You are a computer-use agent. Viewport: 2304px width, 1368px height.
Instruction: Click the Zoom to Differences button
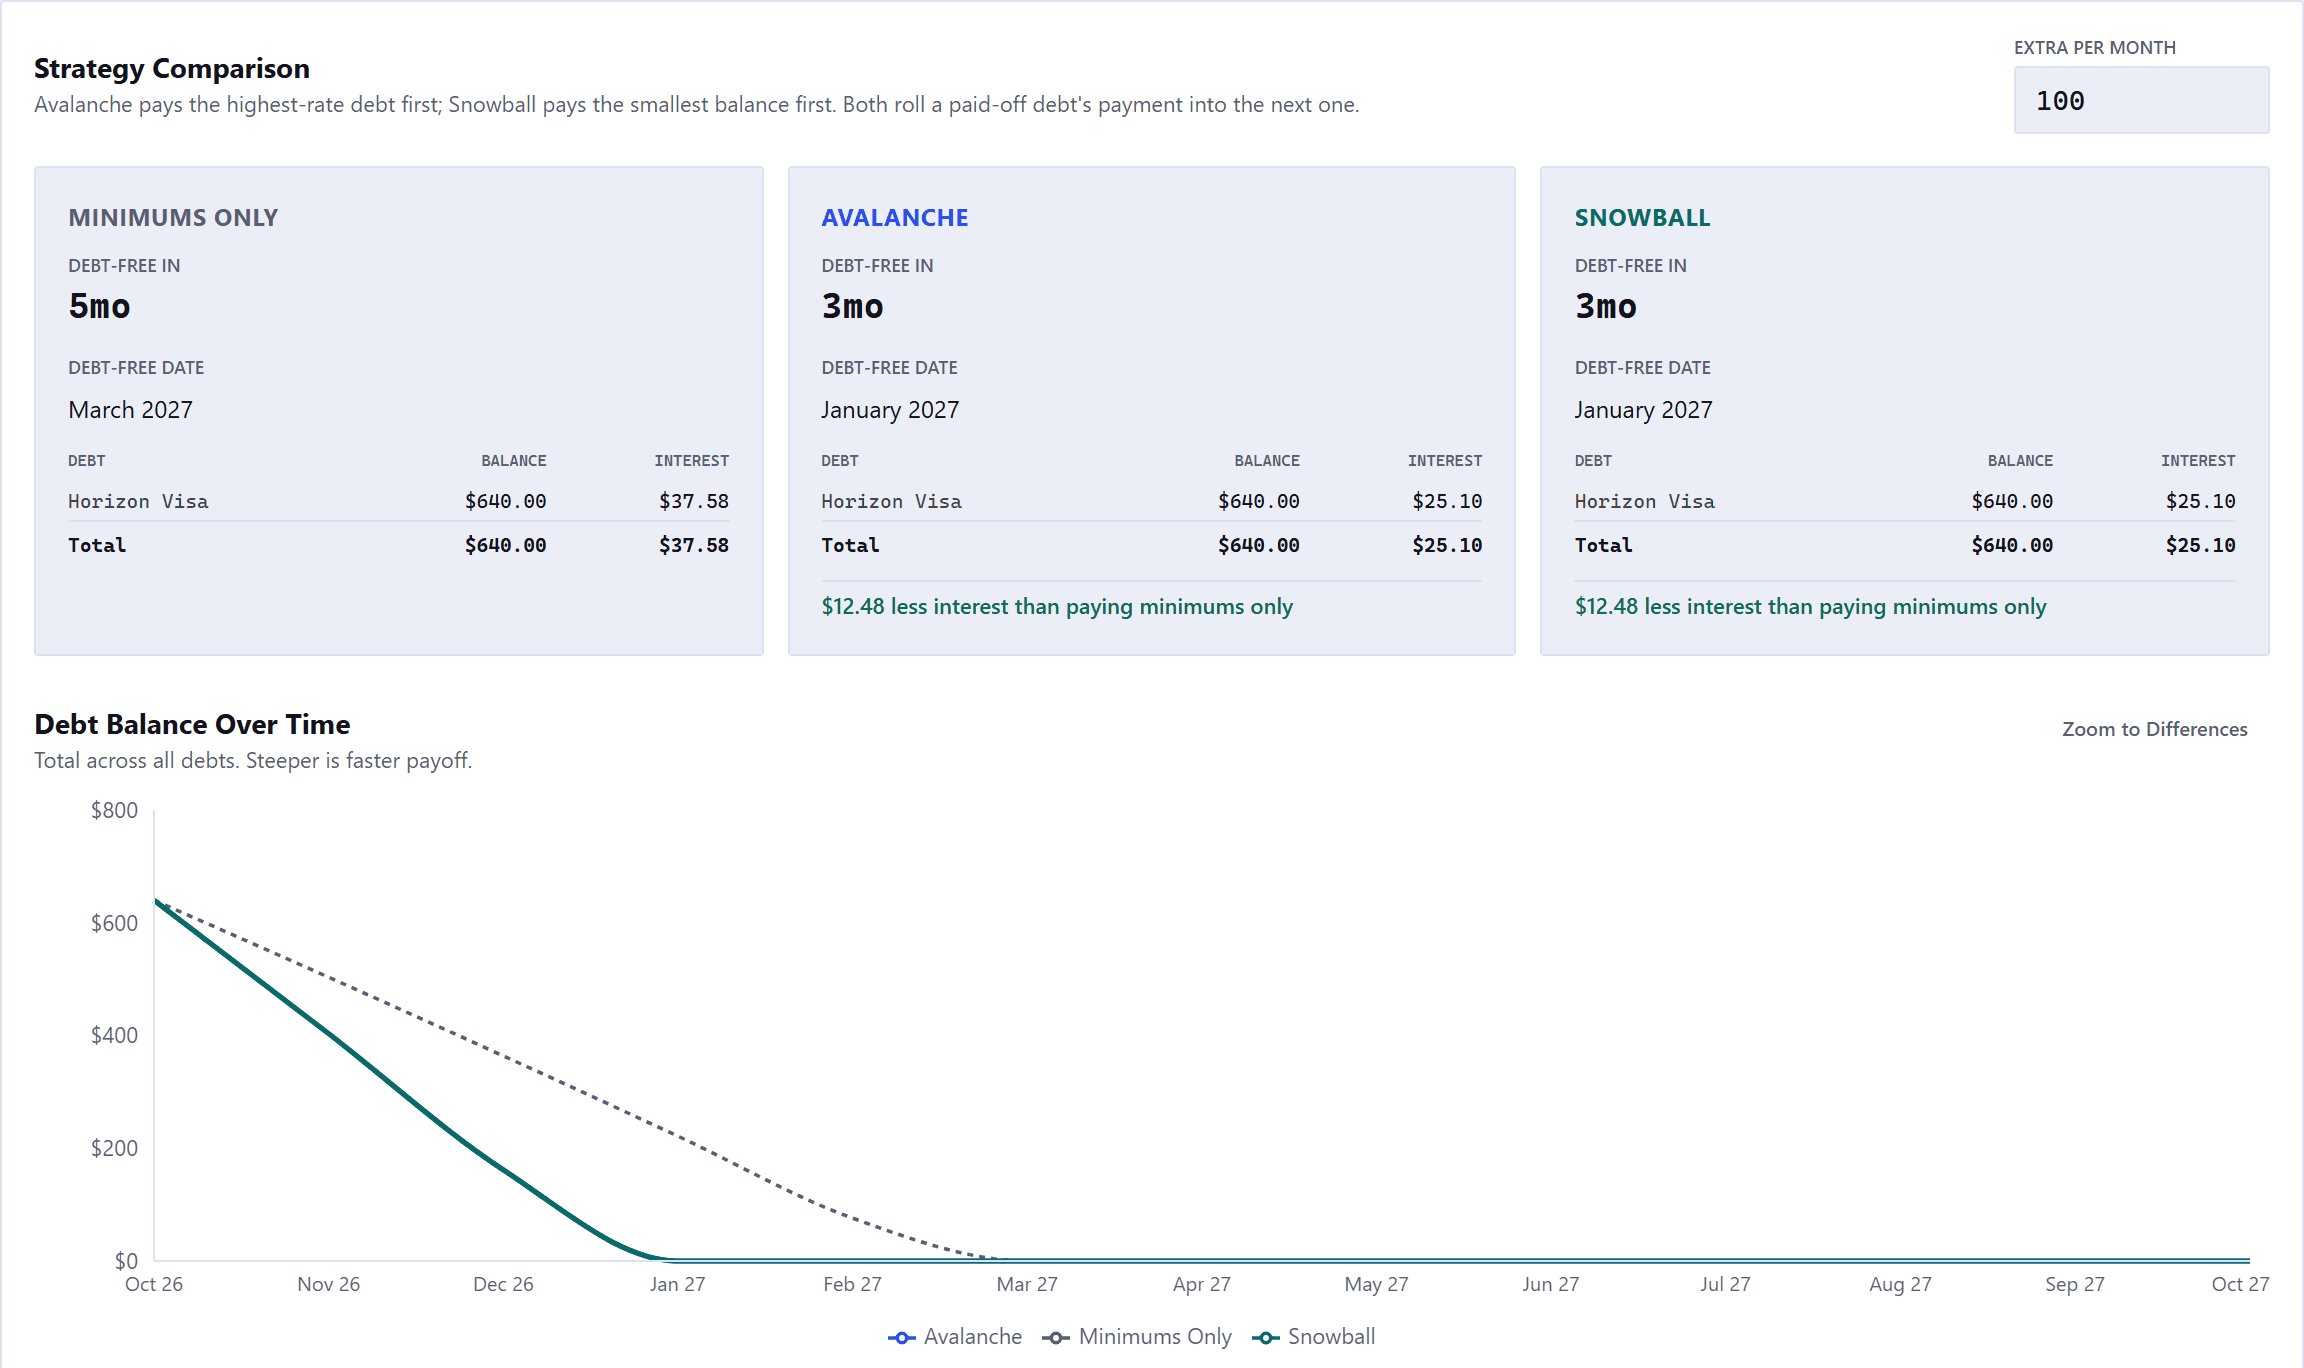2154,729
